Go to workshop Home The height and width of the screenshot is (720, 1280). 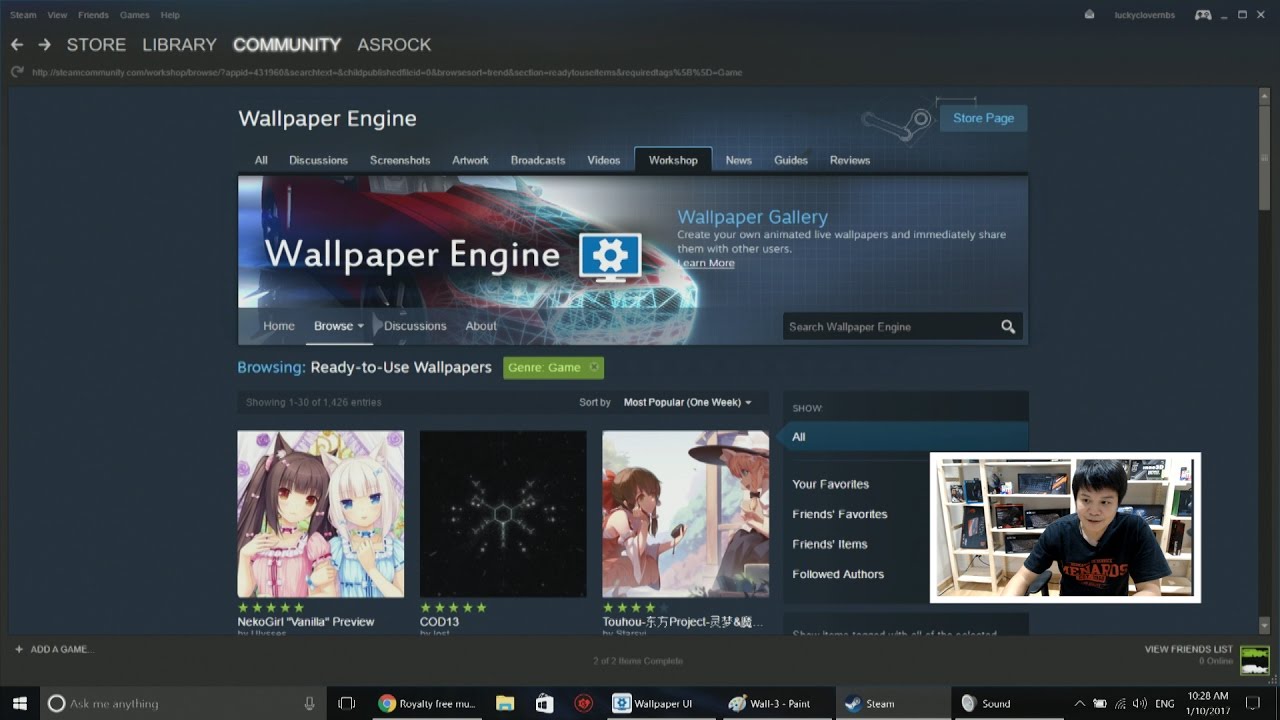click(279, 326)
